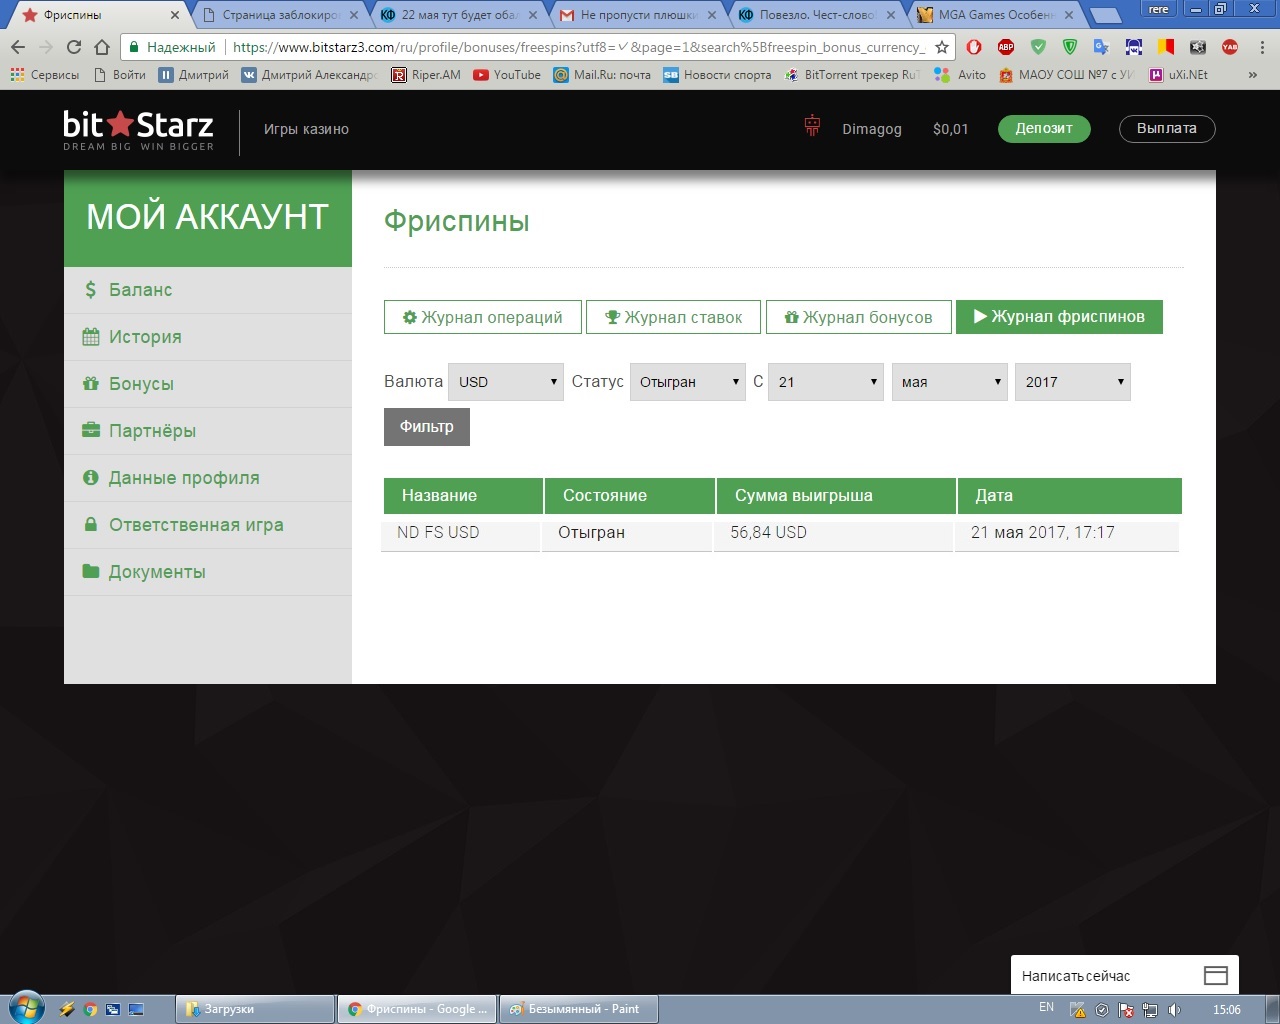Open Данные профиля in the sidebar

208,478
